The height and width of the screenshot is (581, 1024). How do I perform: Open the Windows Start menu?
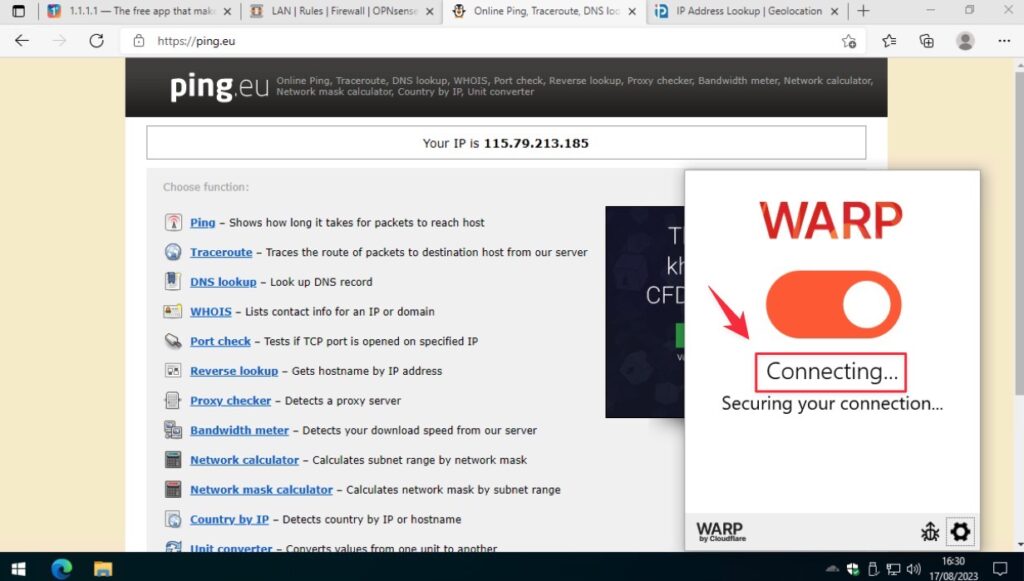(18, 567)
